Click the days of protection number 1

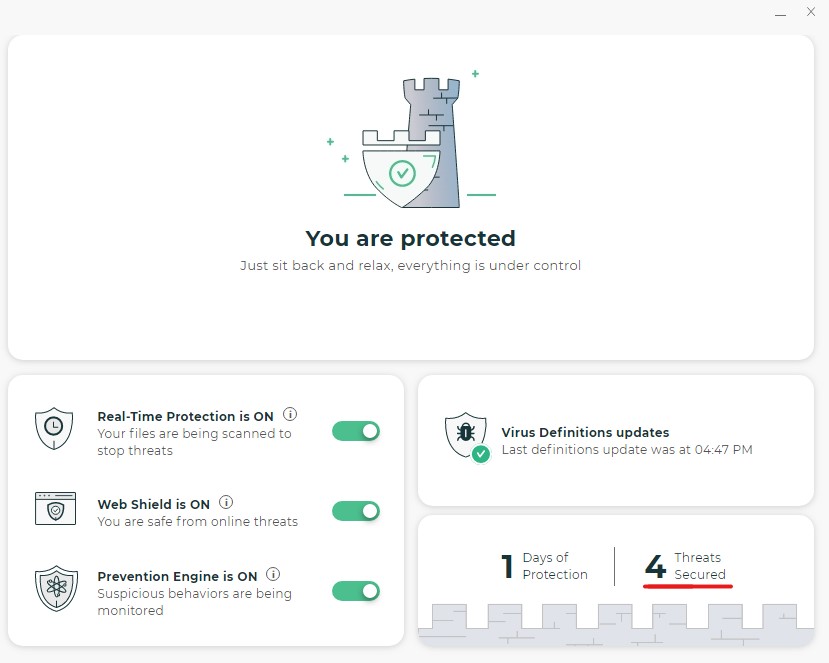[x=507, y=567]
